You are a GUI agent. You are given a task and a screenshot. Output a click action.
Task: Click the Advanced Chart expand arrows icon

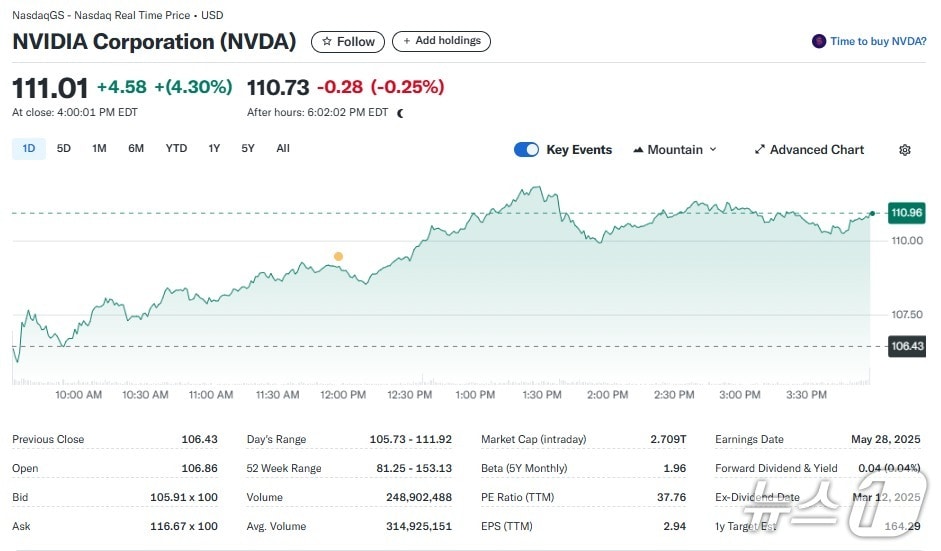click(x=759, y=150)
